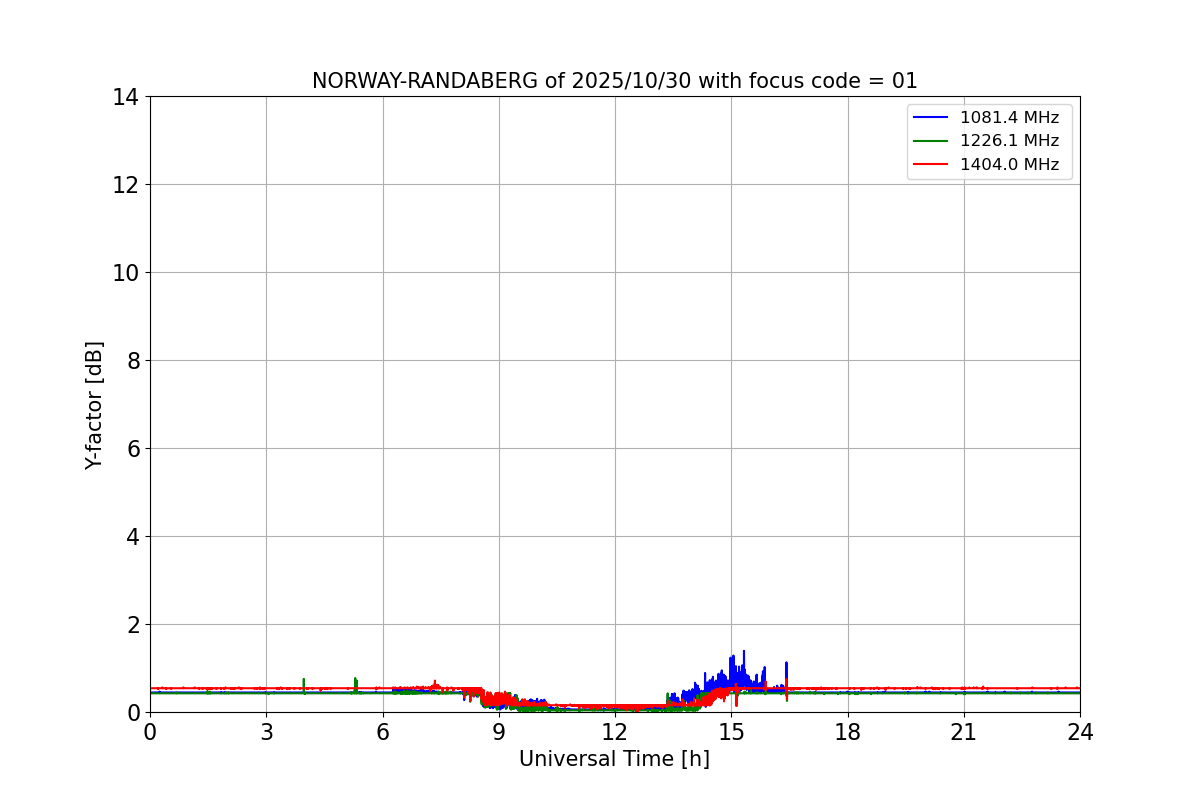Screen dimensions: 1200x800
Task: Click the y-axis tick label 10
Action: [x=126, y=273]
